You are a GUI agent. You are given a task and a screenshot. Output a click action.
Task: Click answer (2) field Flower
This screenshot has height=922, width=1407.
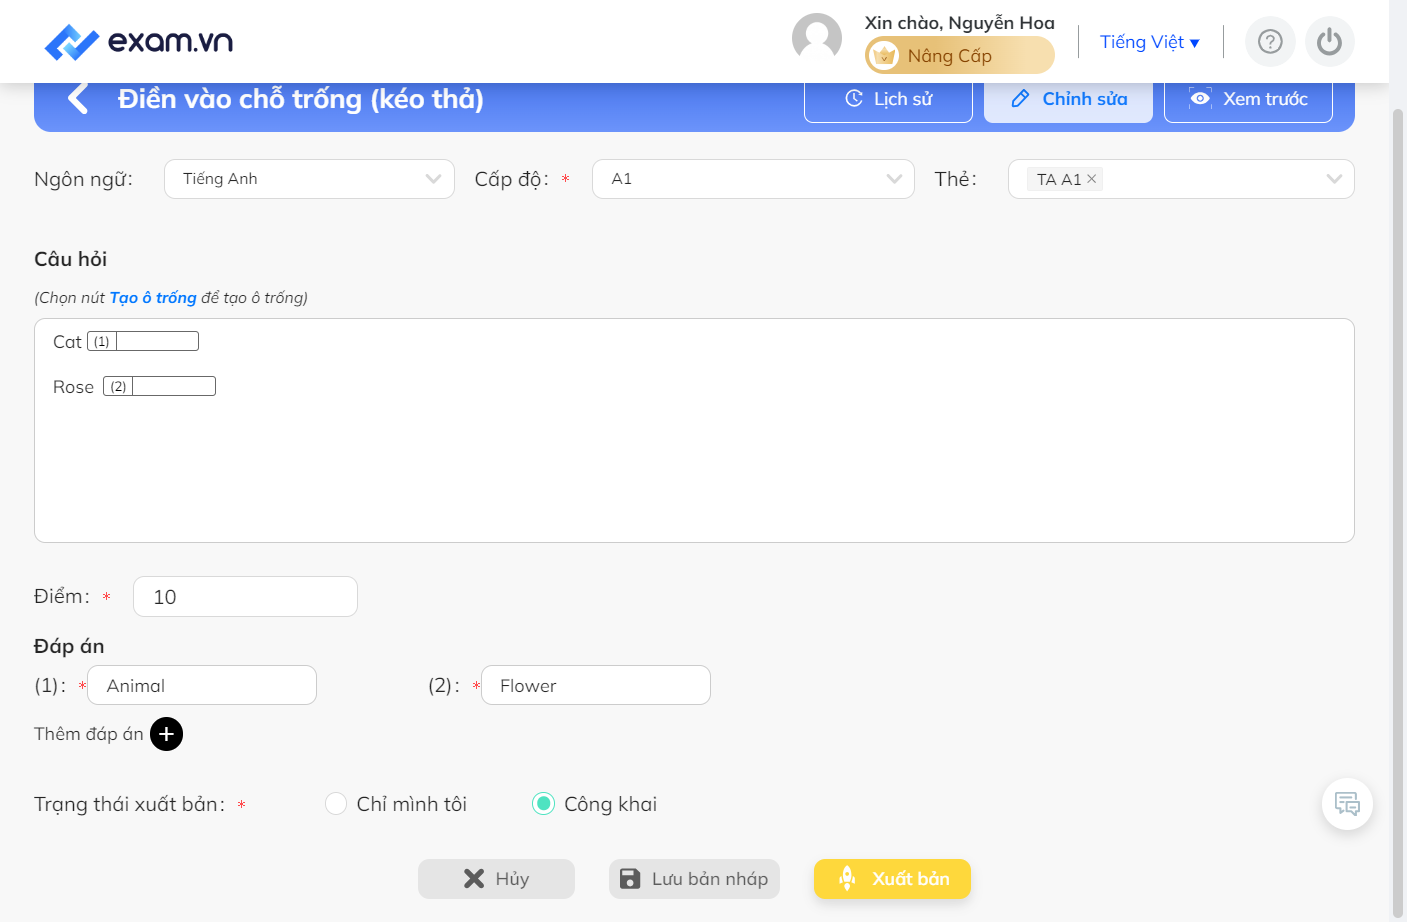pyautogui.click(x=596, y=686)
